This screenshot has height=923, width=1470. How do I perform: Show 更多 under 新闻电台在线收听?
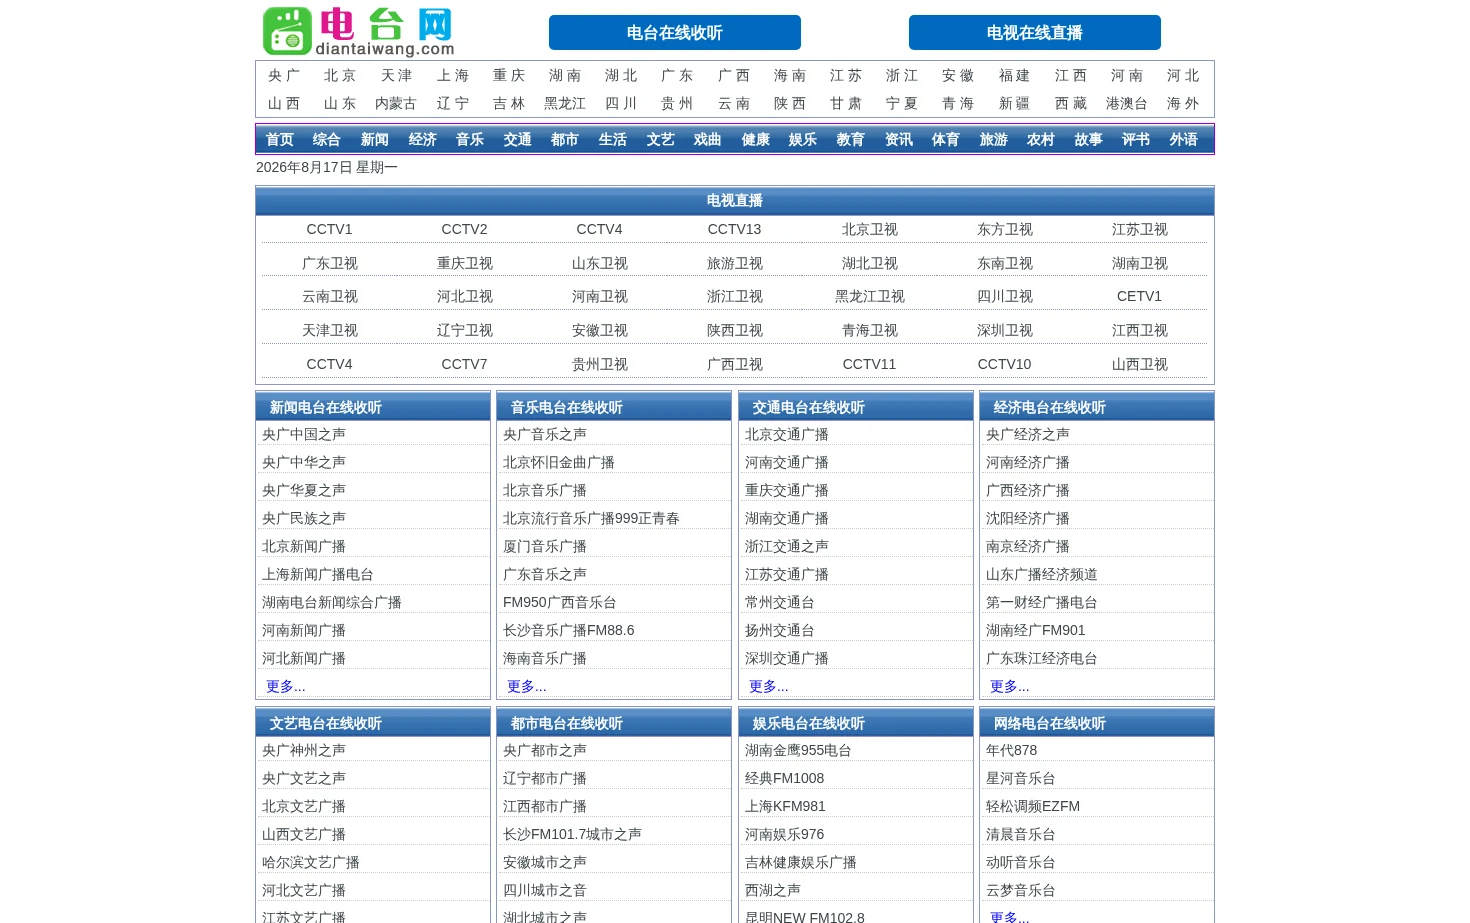286,686
